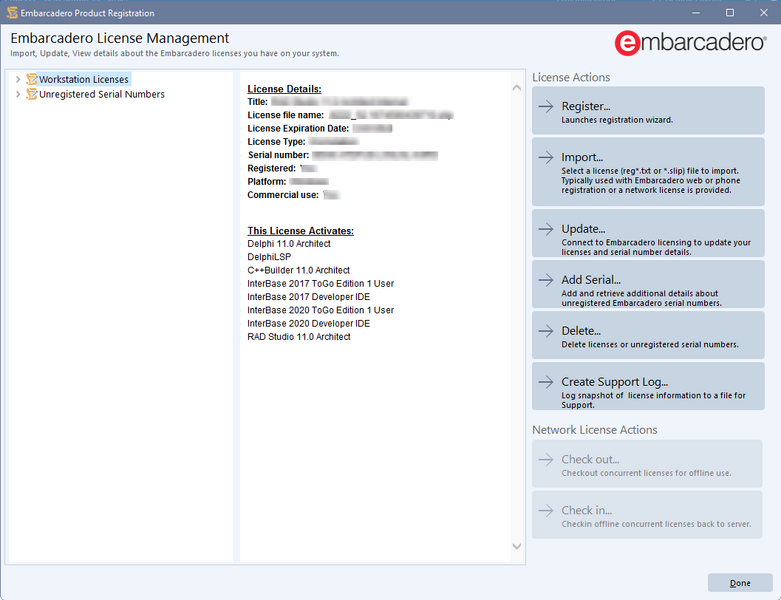
Task: Maximize the Product Registration window
Action: (x=730, y=13)
